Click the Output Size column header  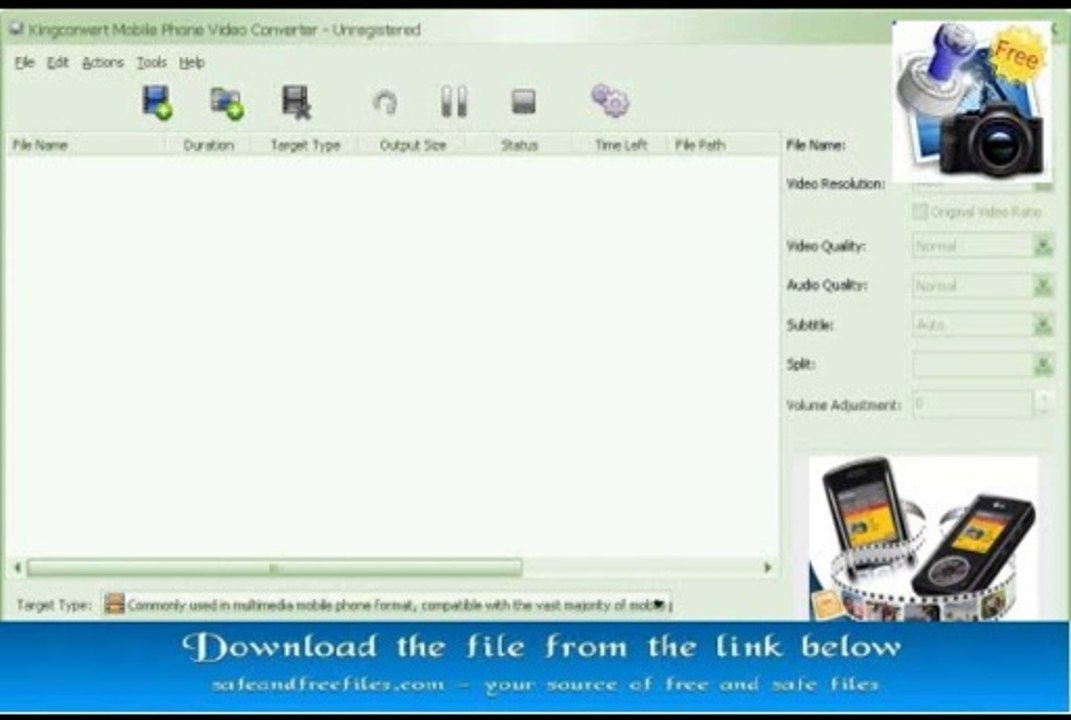413,145
